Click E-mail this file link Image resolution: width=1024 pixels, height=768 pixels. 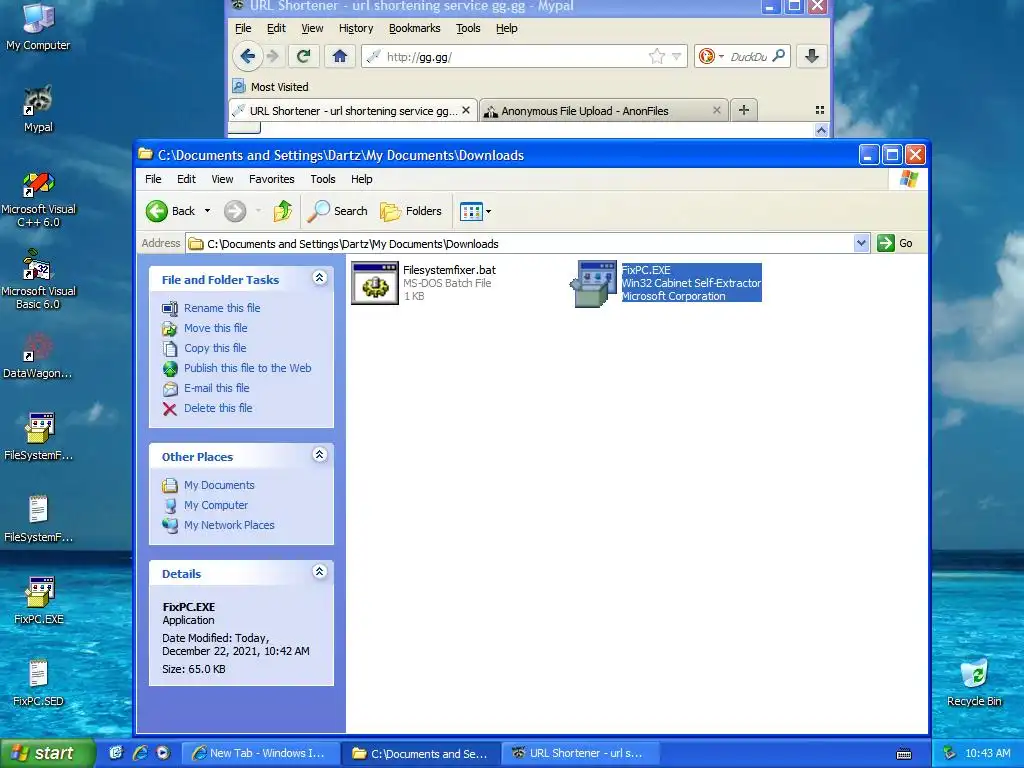point(217,388)
